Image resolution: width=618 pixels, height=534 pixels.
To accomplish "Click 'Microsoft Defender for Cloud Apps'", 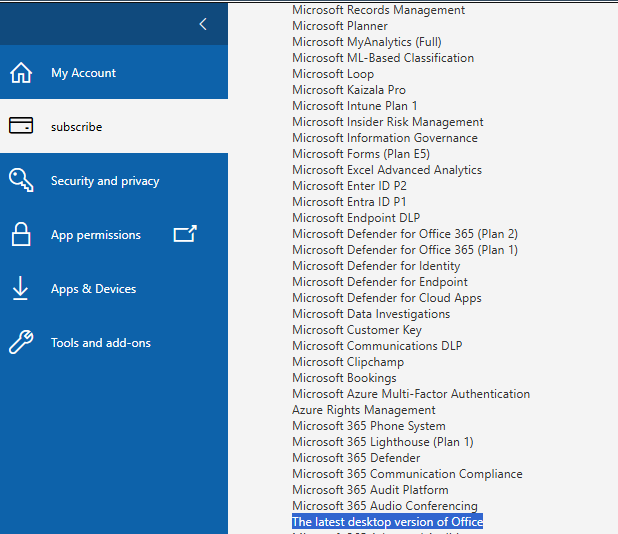I will point(387,298).
